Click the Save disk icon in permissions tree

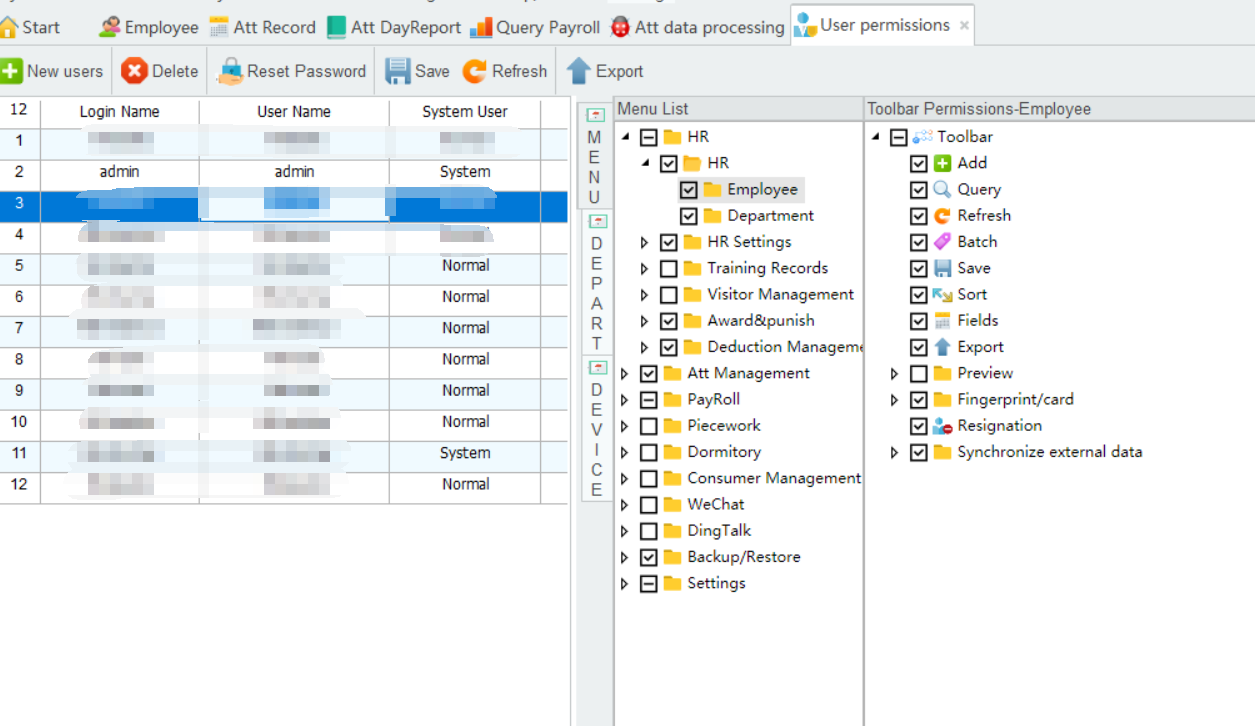click(x=942, y=268)
